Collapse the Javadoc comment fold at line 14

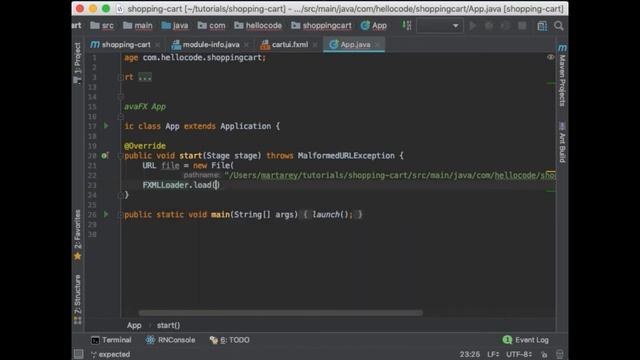(120, 97)
